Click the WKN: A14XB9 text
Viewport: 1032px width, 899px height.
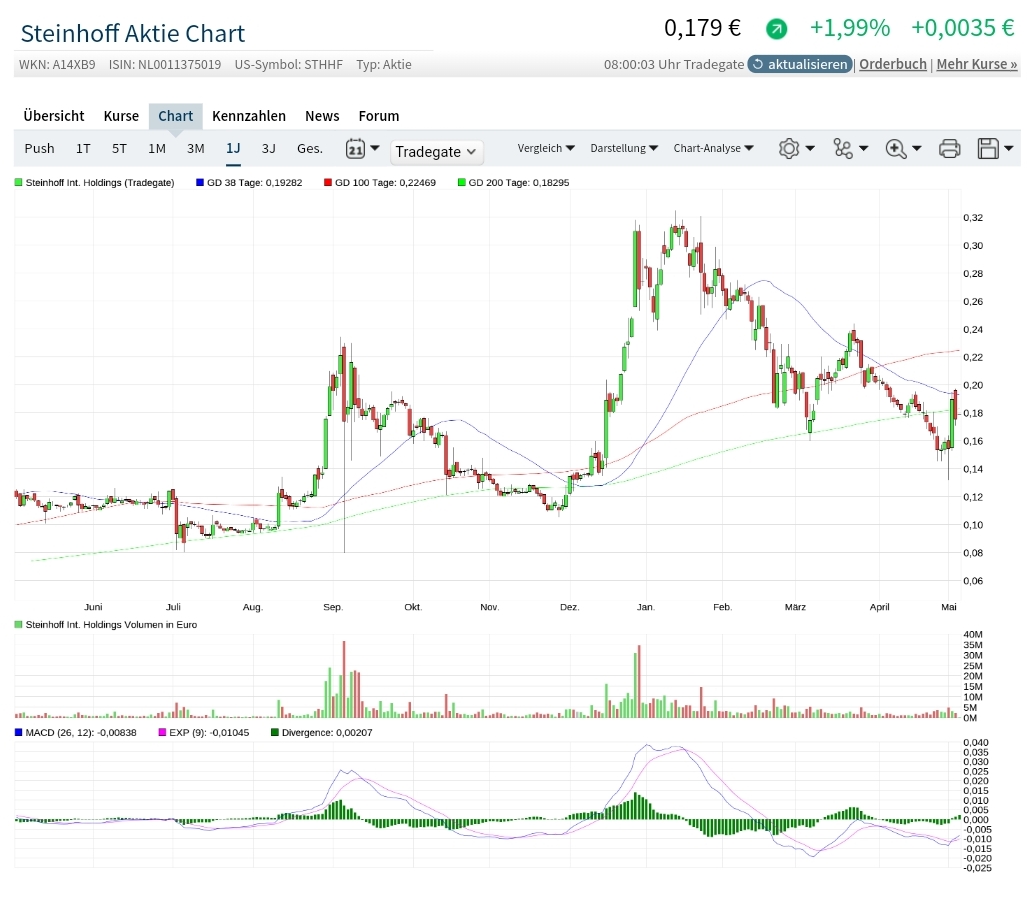57,64
